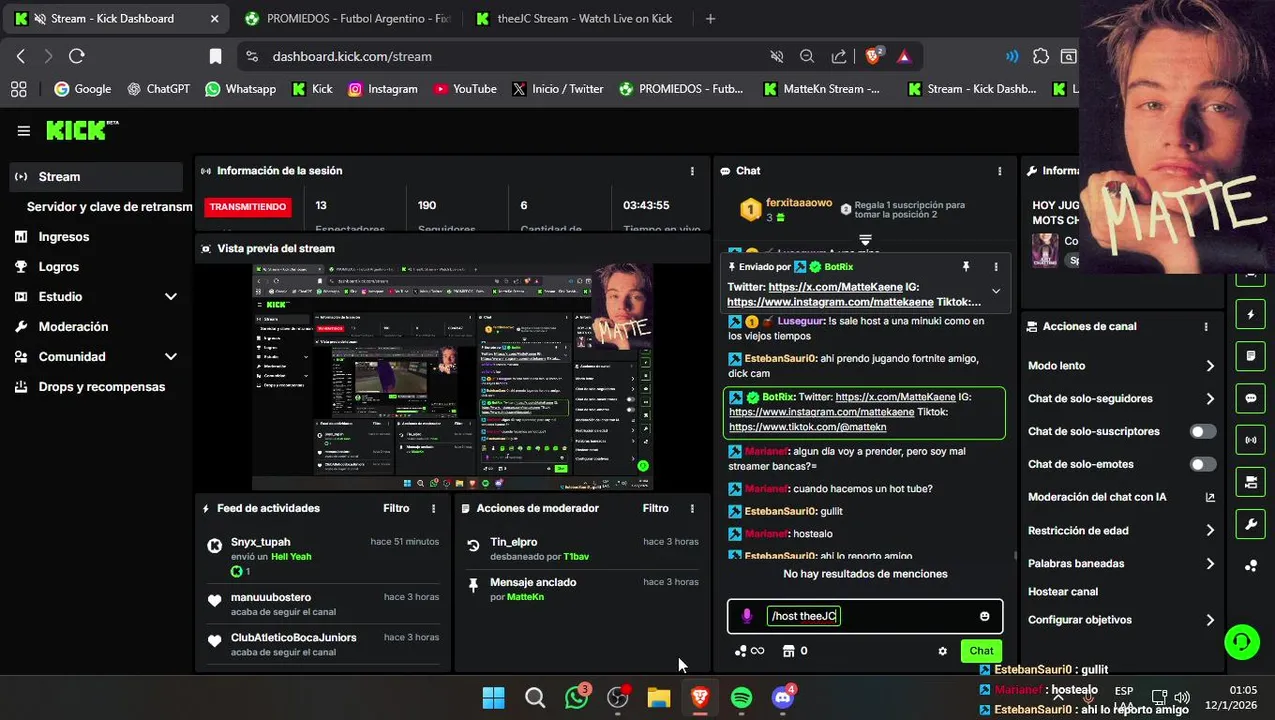1275x720 pixels.
Task: Open the Chat panel three-dot options
Action: tap(999, 171)
